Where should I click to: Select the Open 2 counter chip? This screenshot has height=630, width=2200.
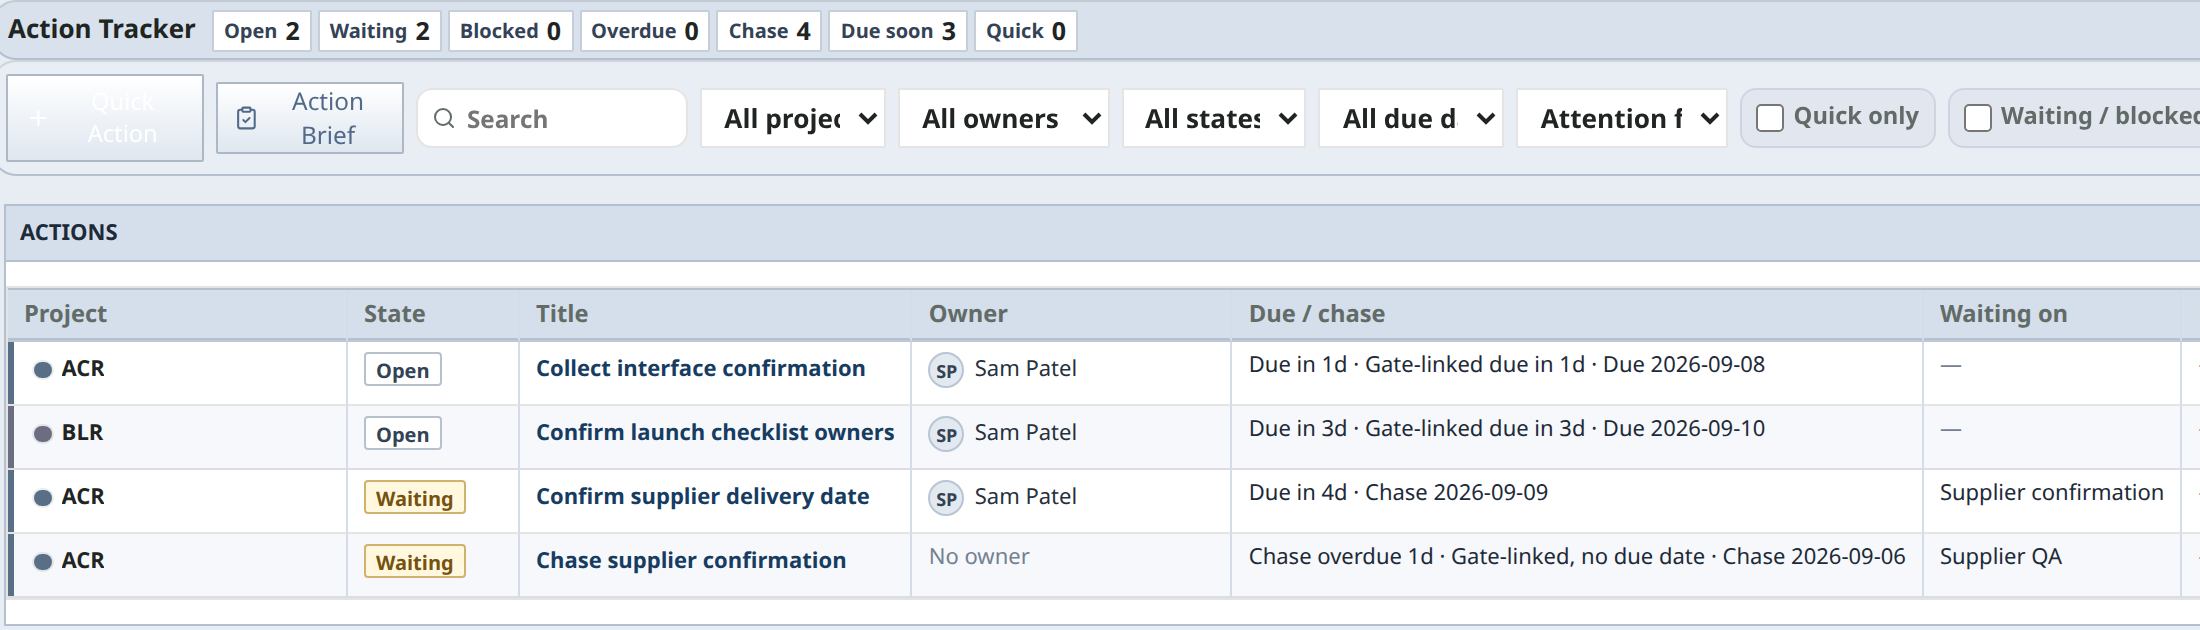point(262,31)
